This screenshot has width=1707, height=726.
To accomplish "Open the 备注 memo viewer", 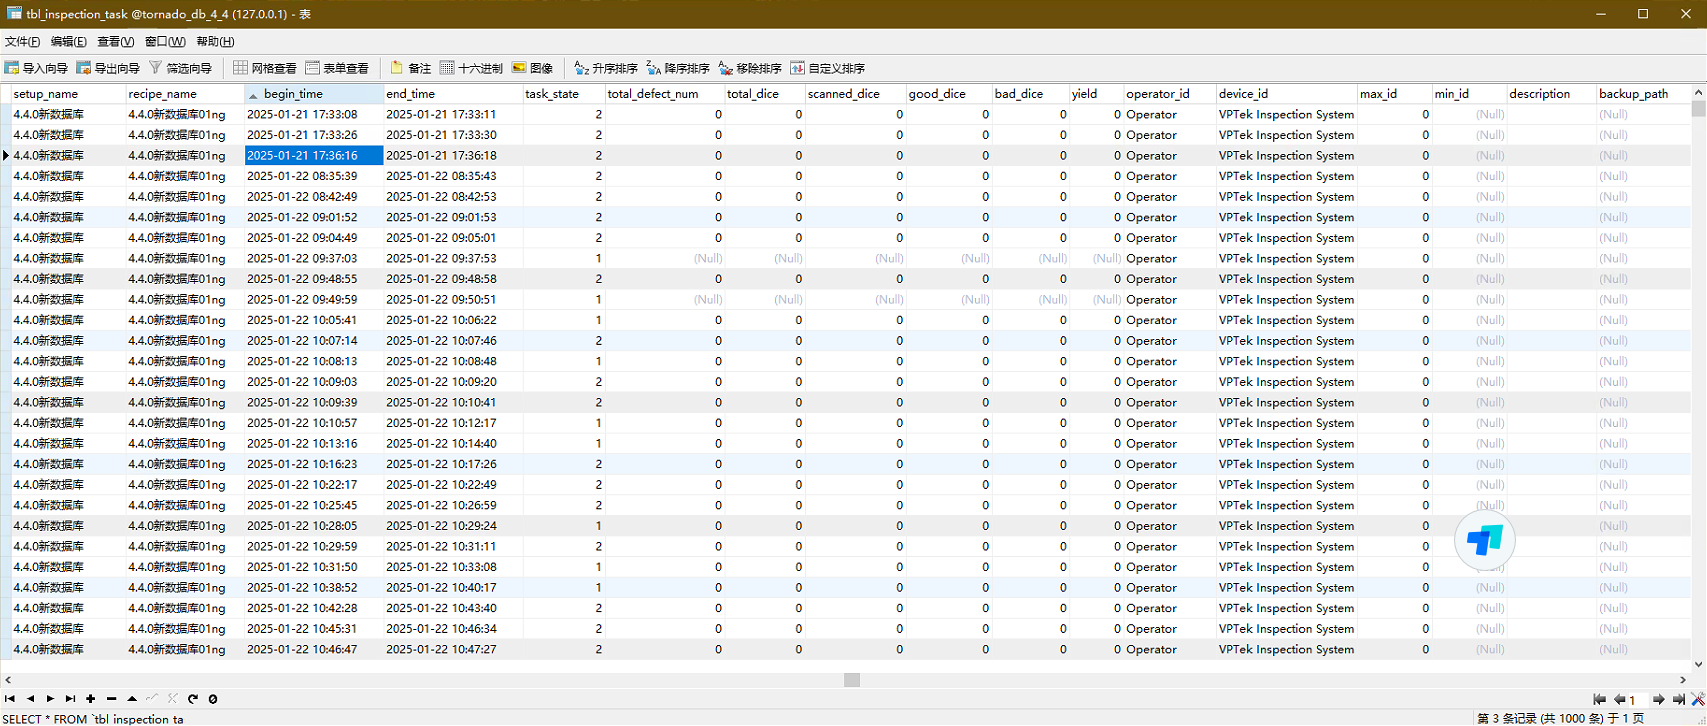I will tap(411, 68).
